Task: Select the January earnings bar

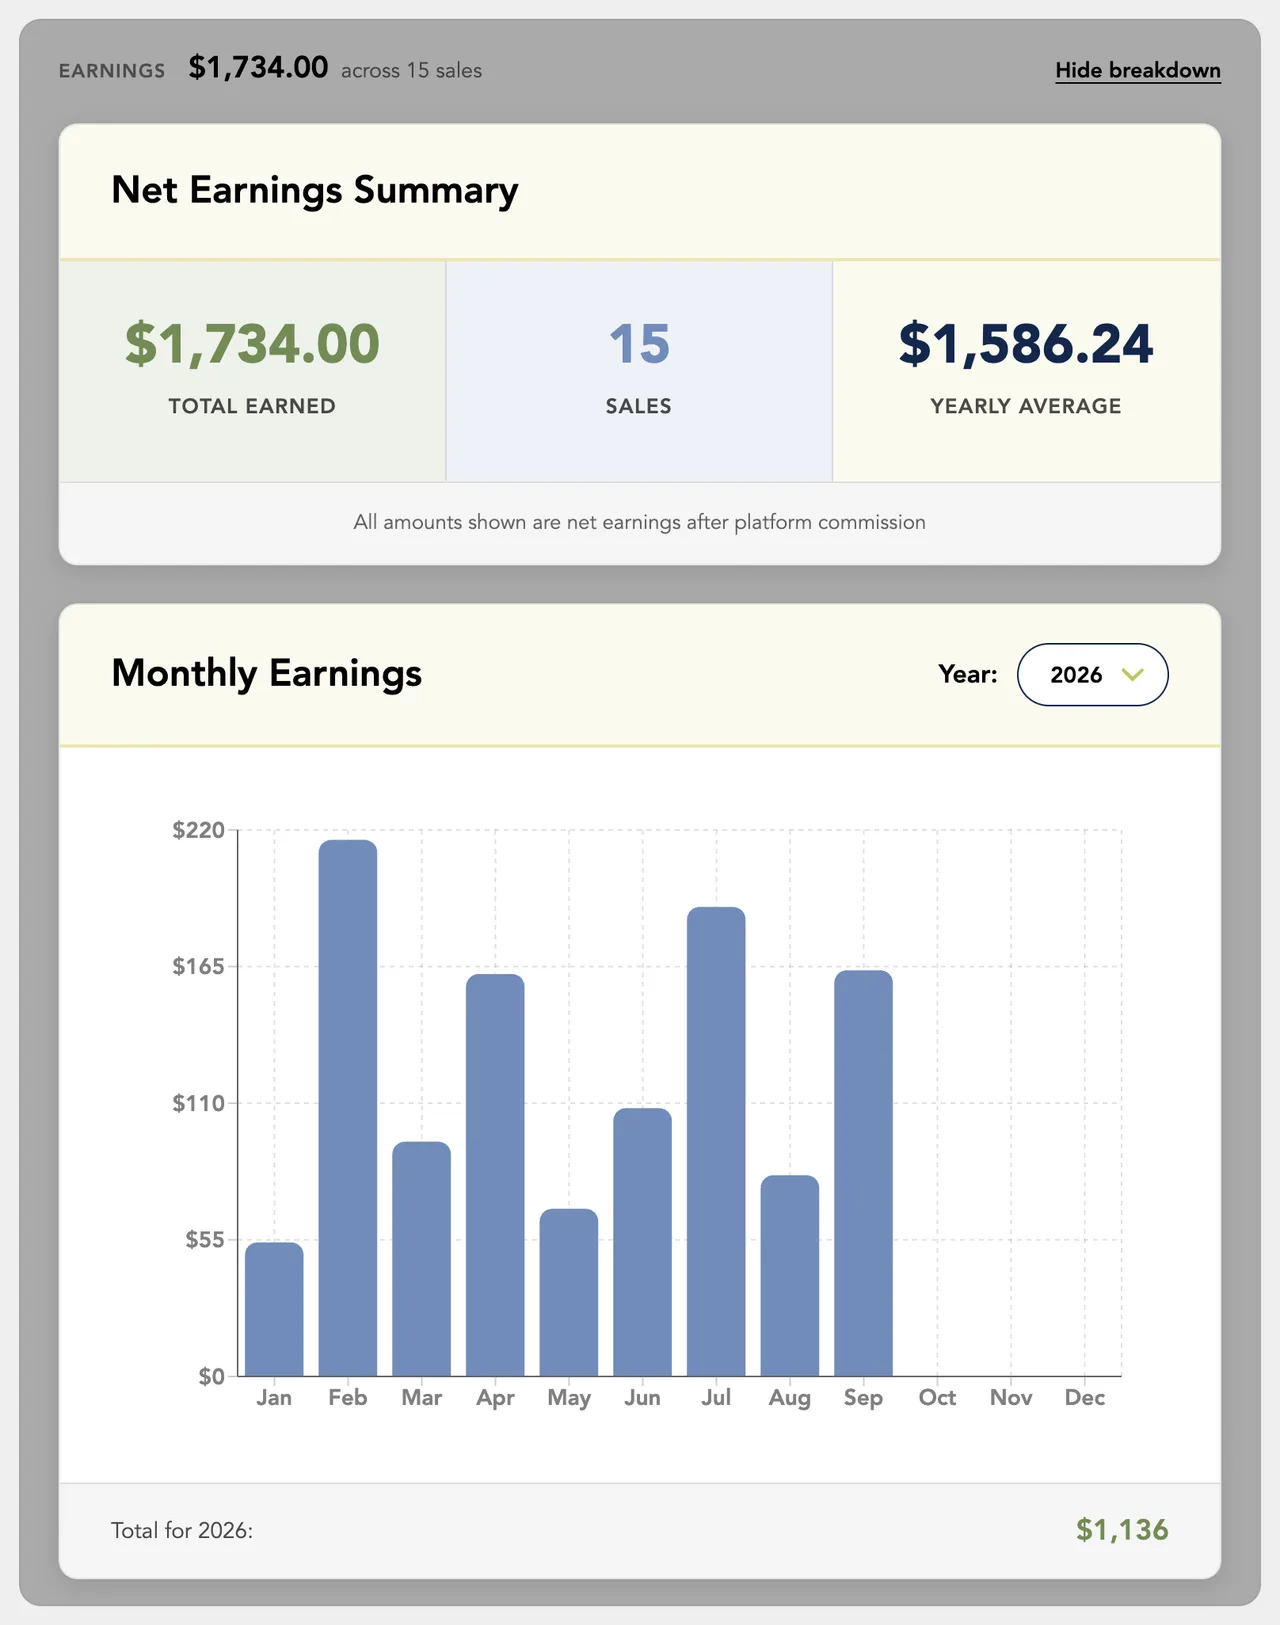Action: click(274, 1309)
